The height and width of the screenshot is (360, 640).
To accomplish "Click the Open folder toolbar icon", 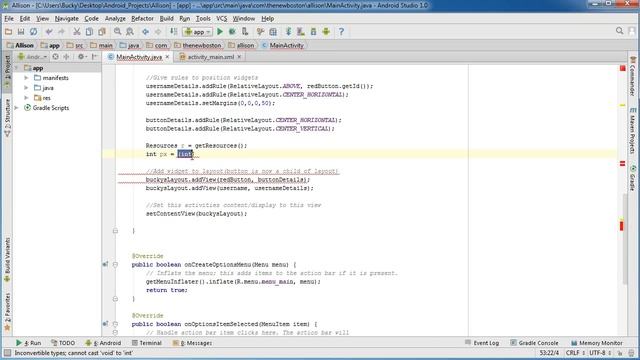I will pos(8,31).
